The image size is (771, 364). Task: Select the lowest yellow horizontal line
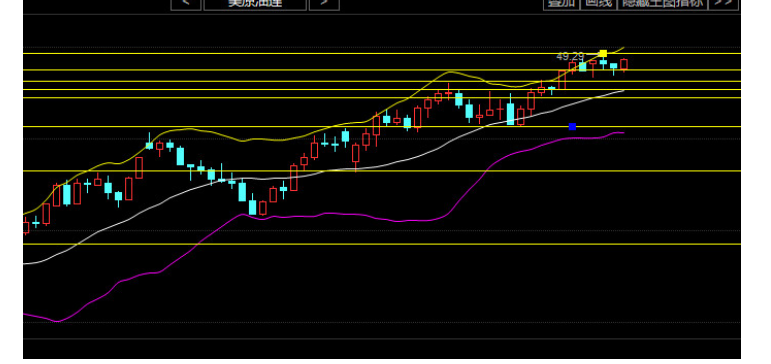tap(382, 244)
